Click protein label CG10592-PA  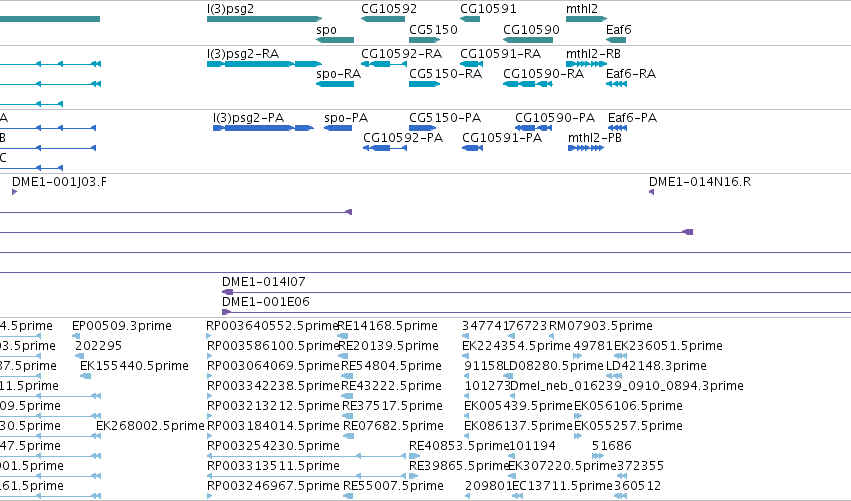click(403, 138)
